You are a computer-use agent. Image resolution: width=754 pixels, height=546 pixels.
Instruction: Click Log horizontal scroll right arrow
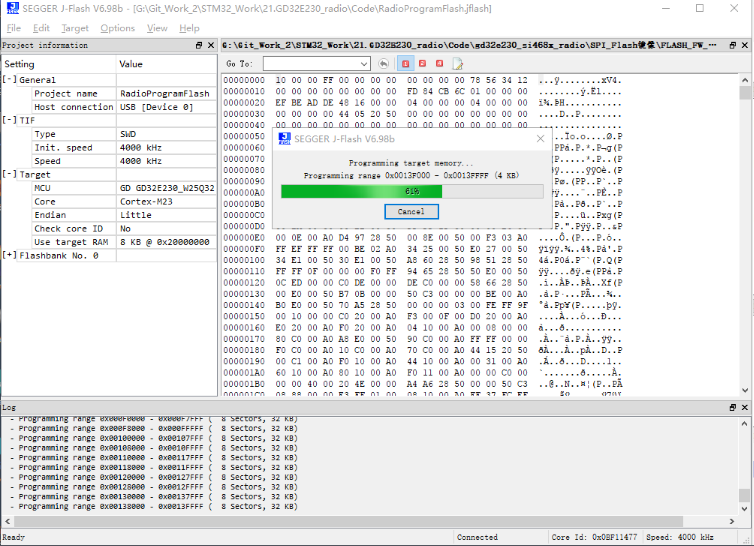(732, 521)
